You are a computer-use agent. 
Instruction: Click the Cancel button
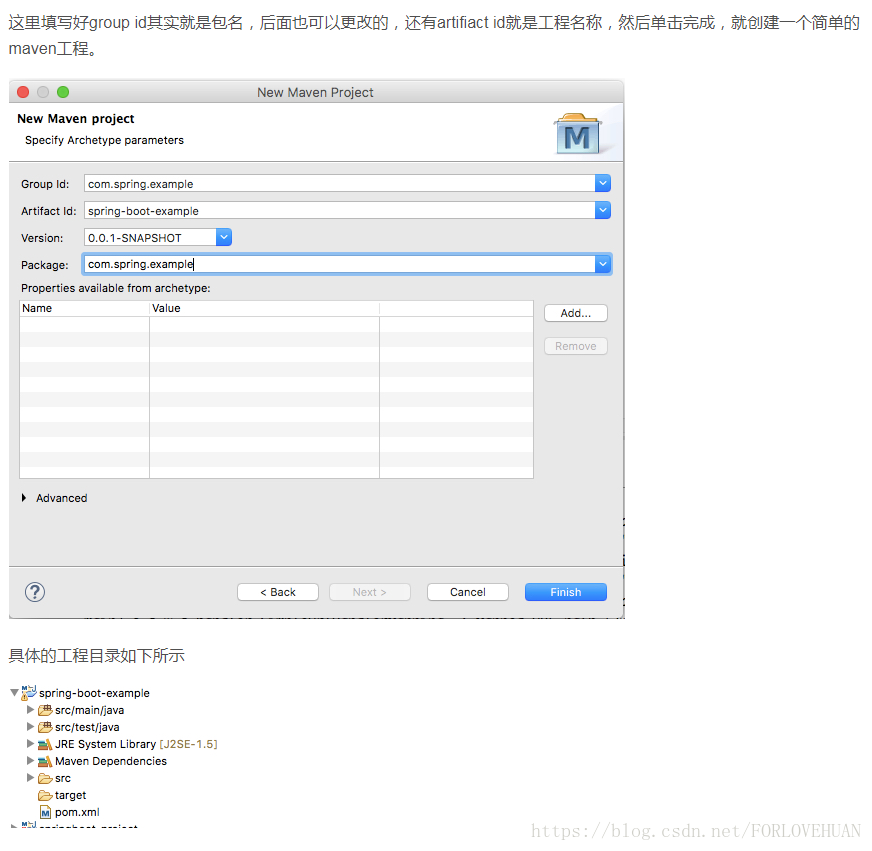pos(468,592)
